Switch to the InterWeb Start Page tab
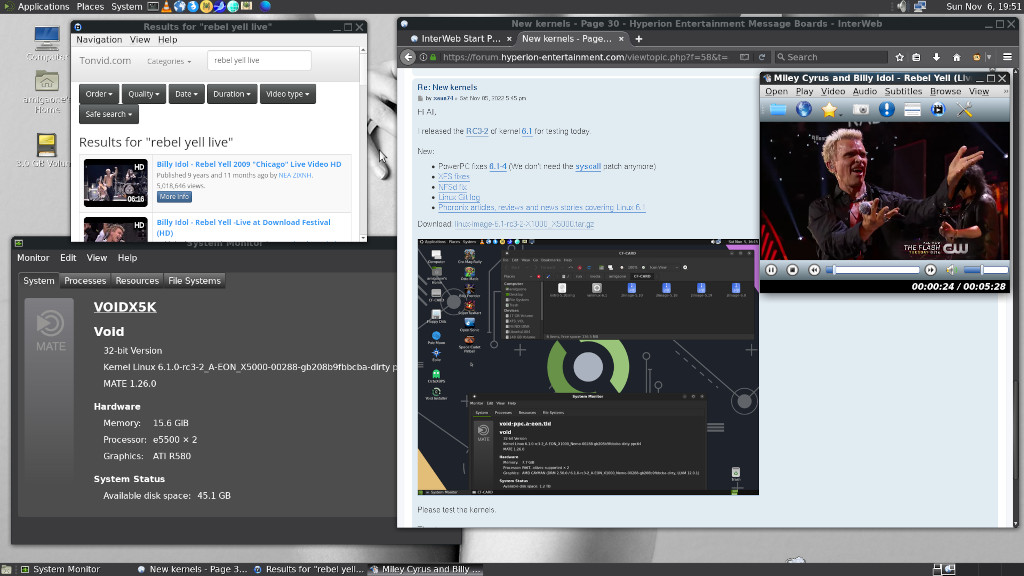Viewport: 1024px width, 576px height. tap(460, 39)
